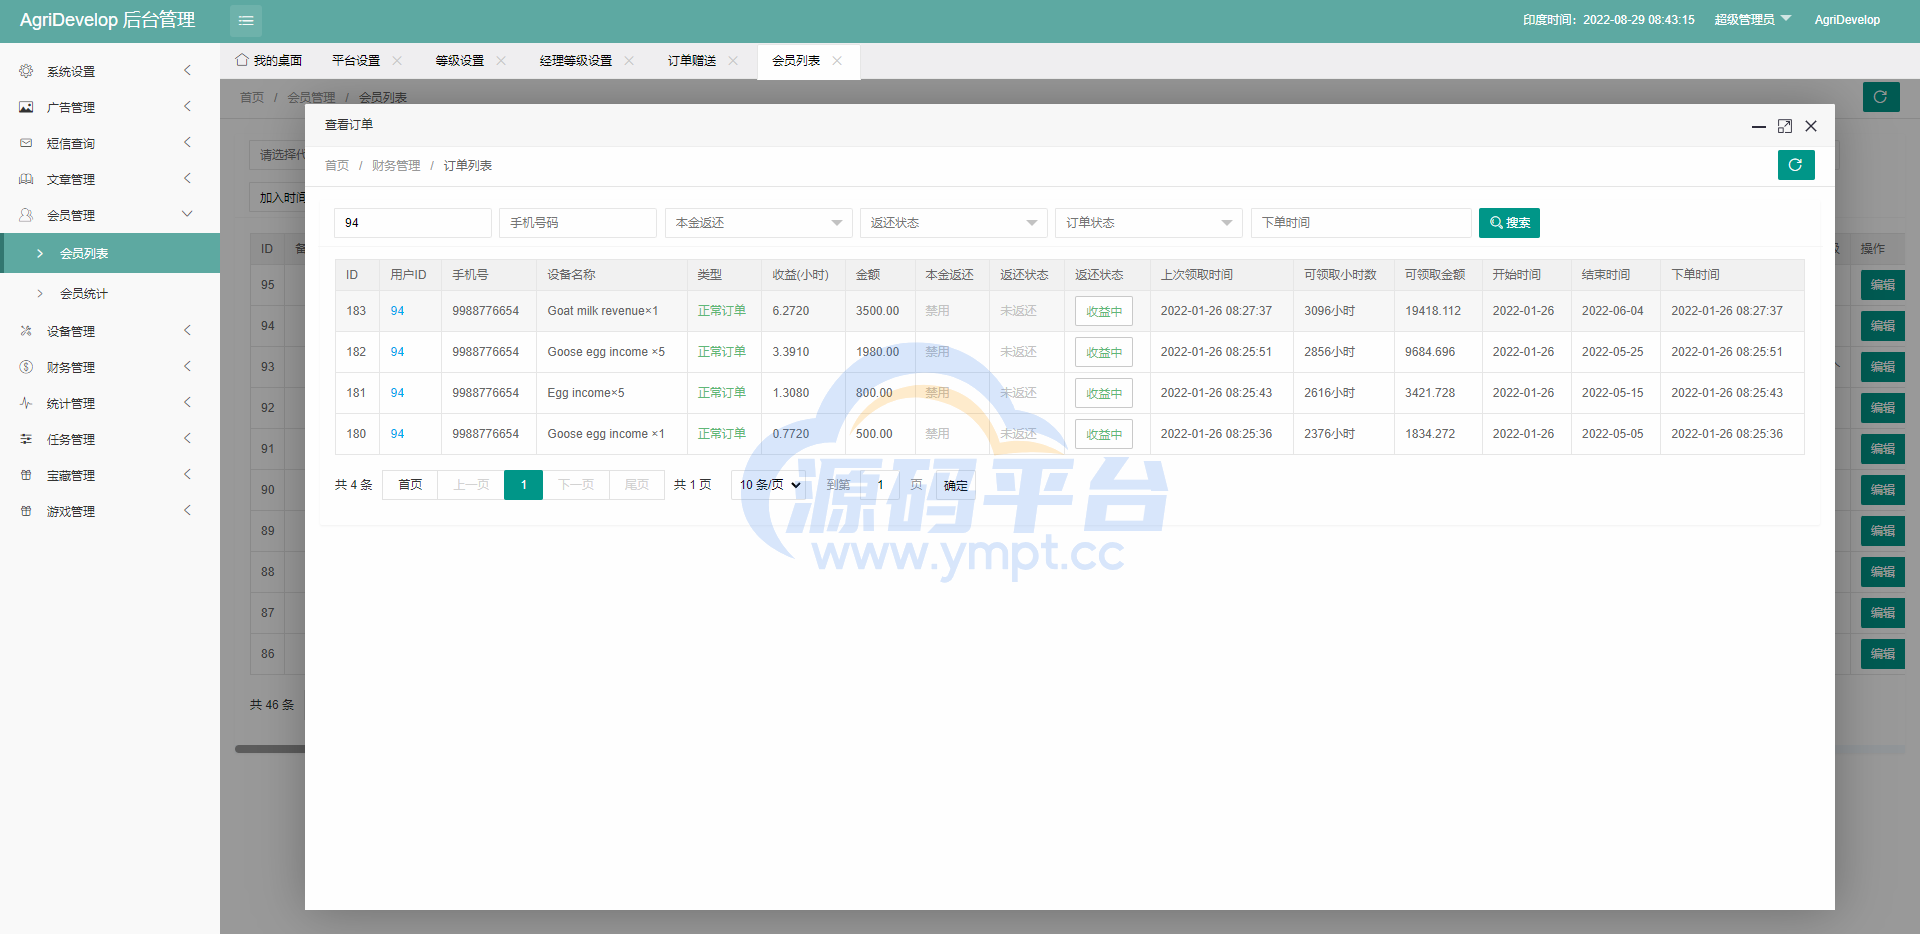
Task: Open the 订单状态 dropdown filter
Action: click(x=1148, y=223)
